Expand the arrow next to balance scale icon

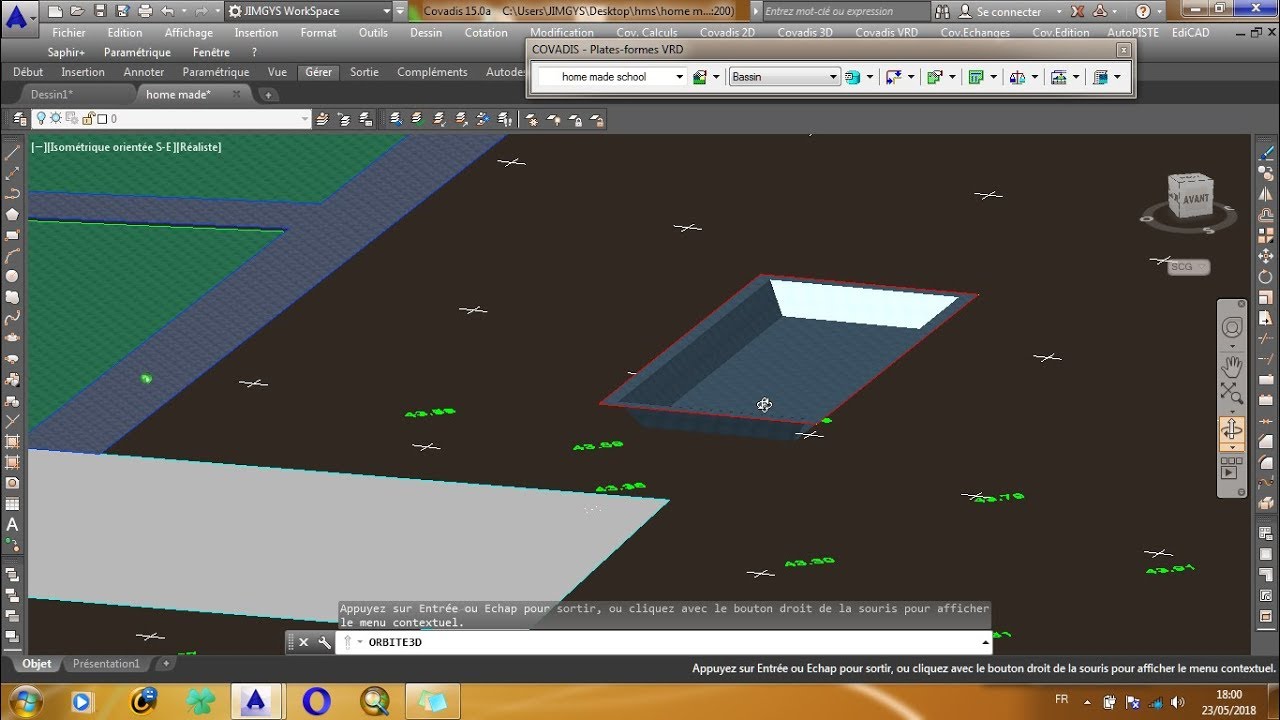coord(1034,77)
